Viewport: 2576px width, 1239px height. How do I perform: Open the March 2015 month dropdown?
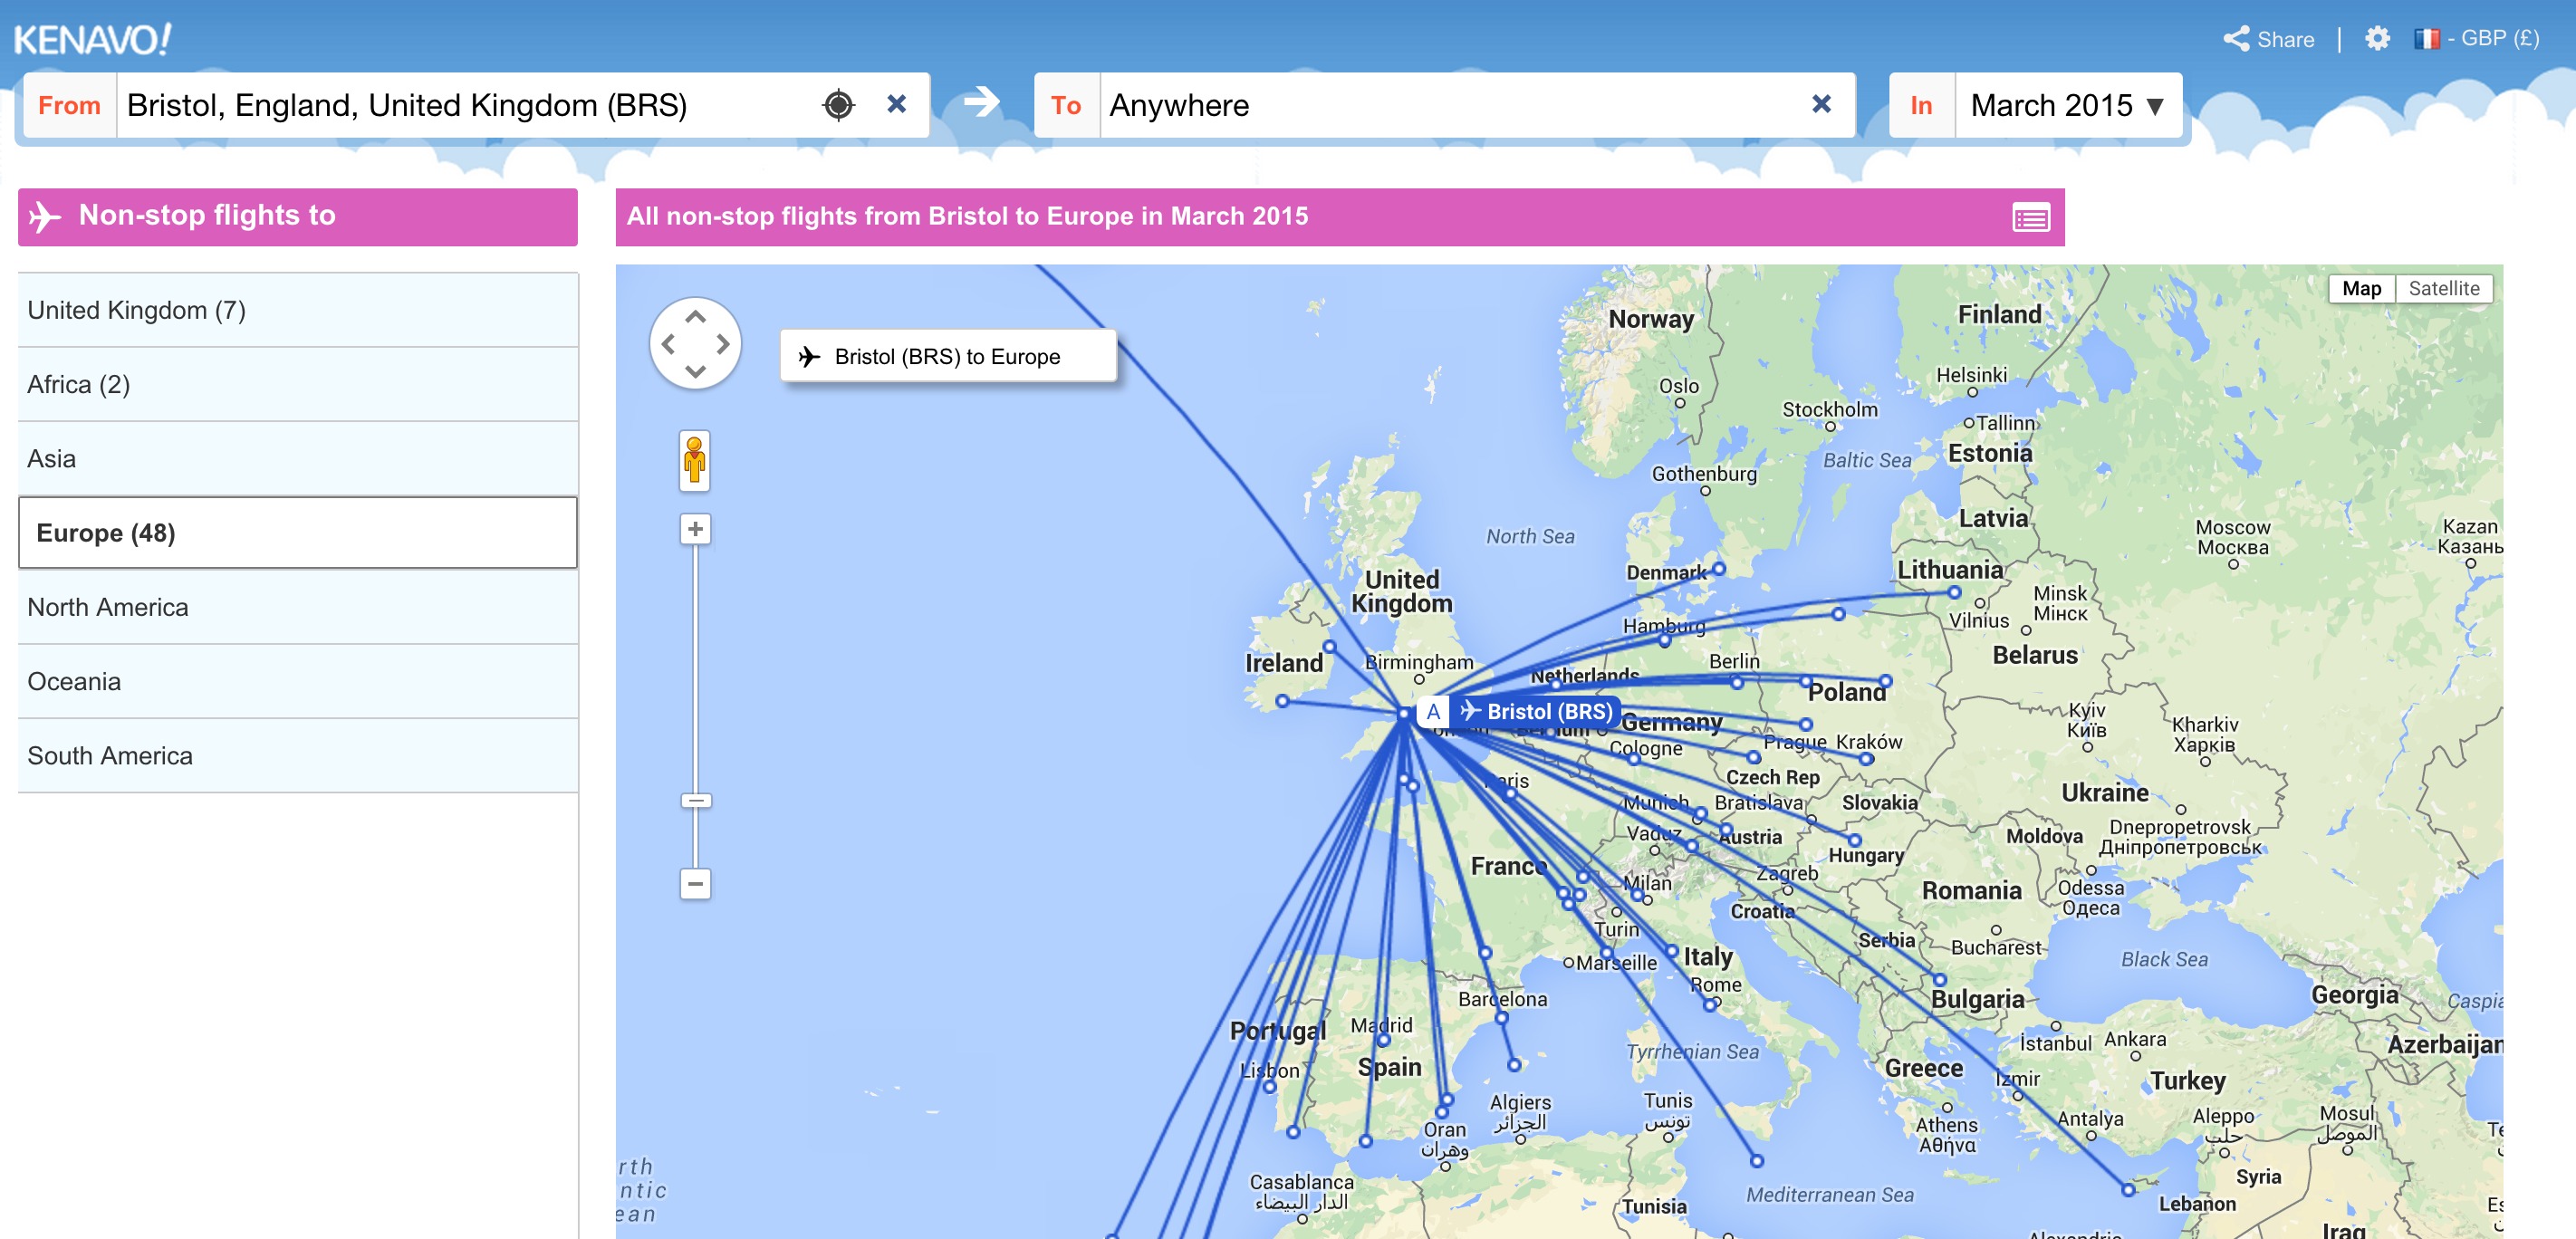click(2066, 105)
